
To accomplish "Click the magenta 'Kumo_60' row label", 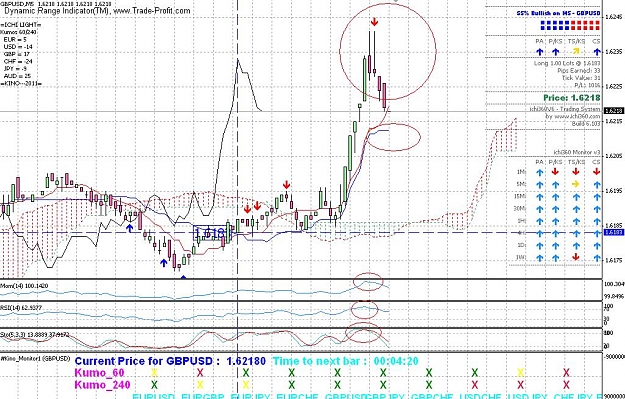I will point(99,373).
